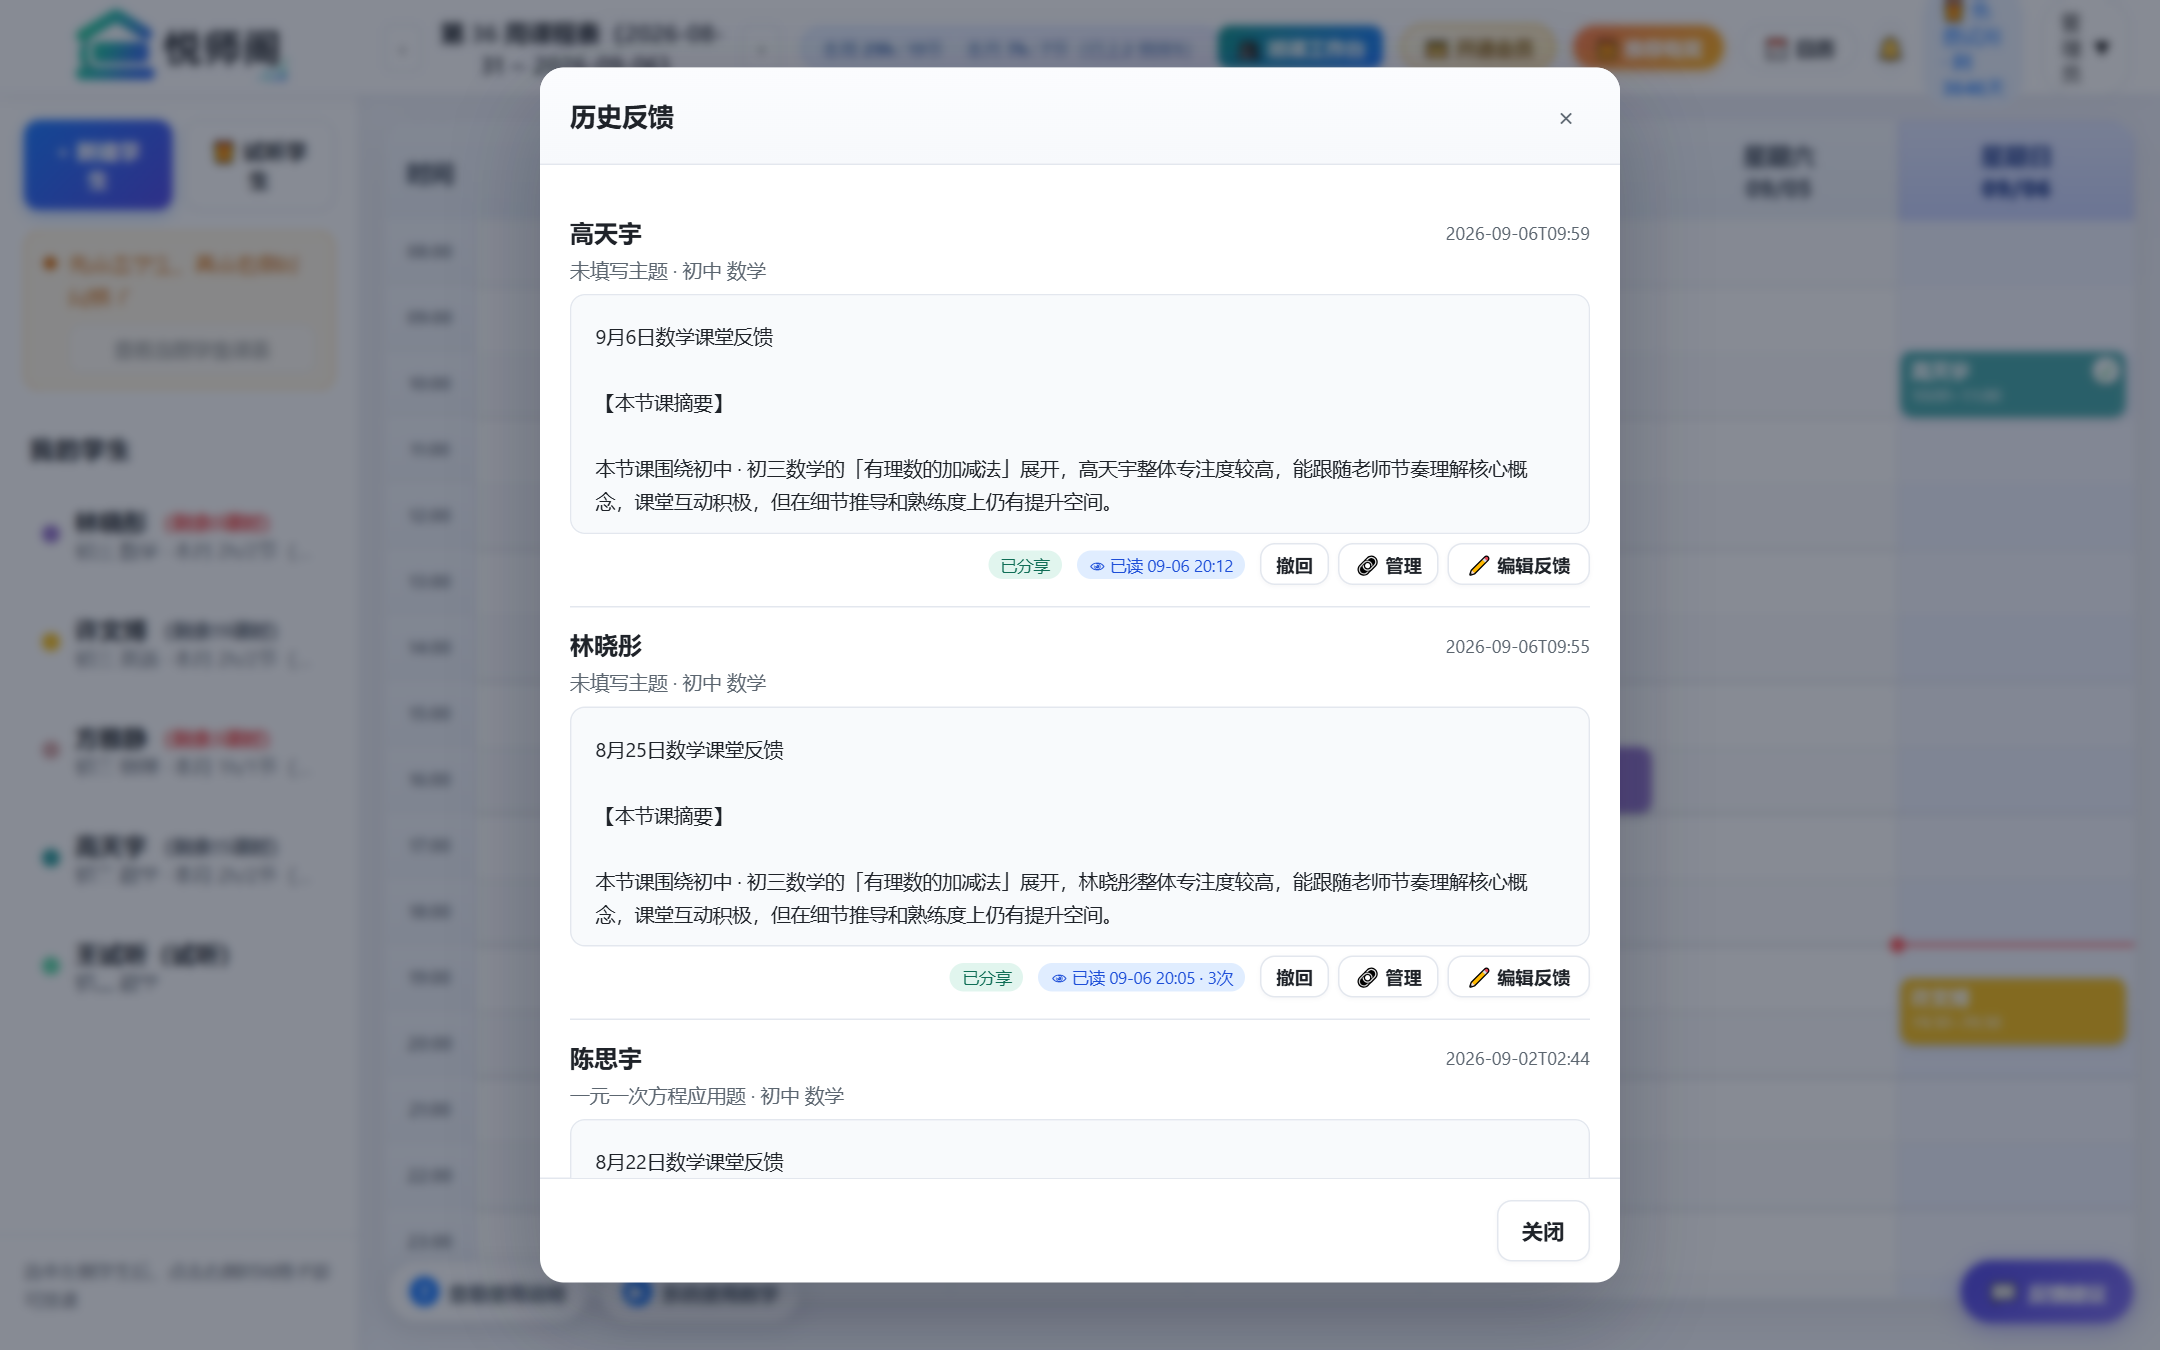Click the bell notification icon in background header
The height and width of the screenshot is (1350, 2160).
pos(1890,48)
